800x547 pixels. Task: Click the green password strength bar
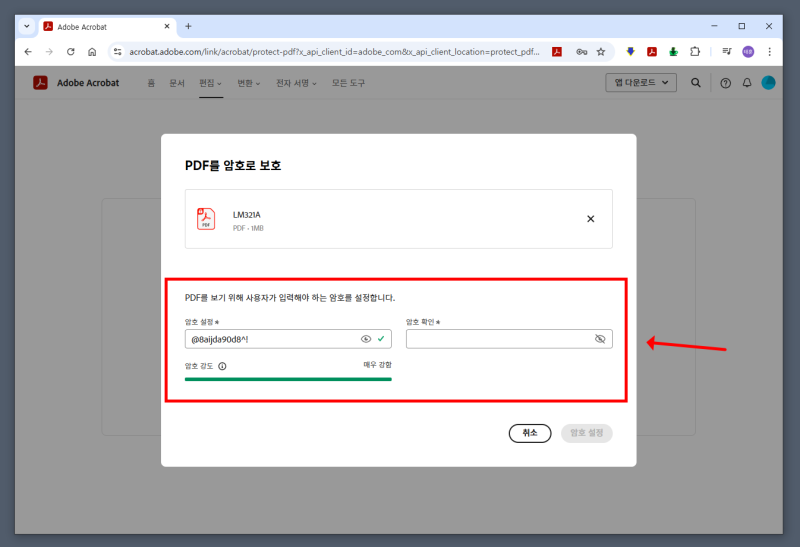tap(288, 379)
